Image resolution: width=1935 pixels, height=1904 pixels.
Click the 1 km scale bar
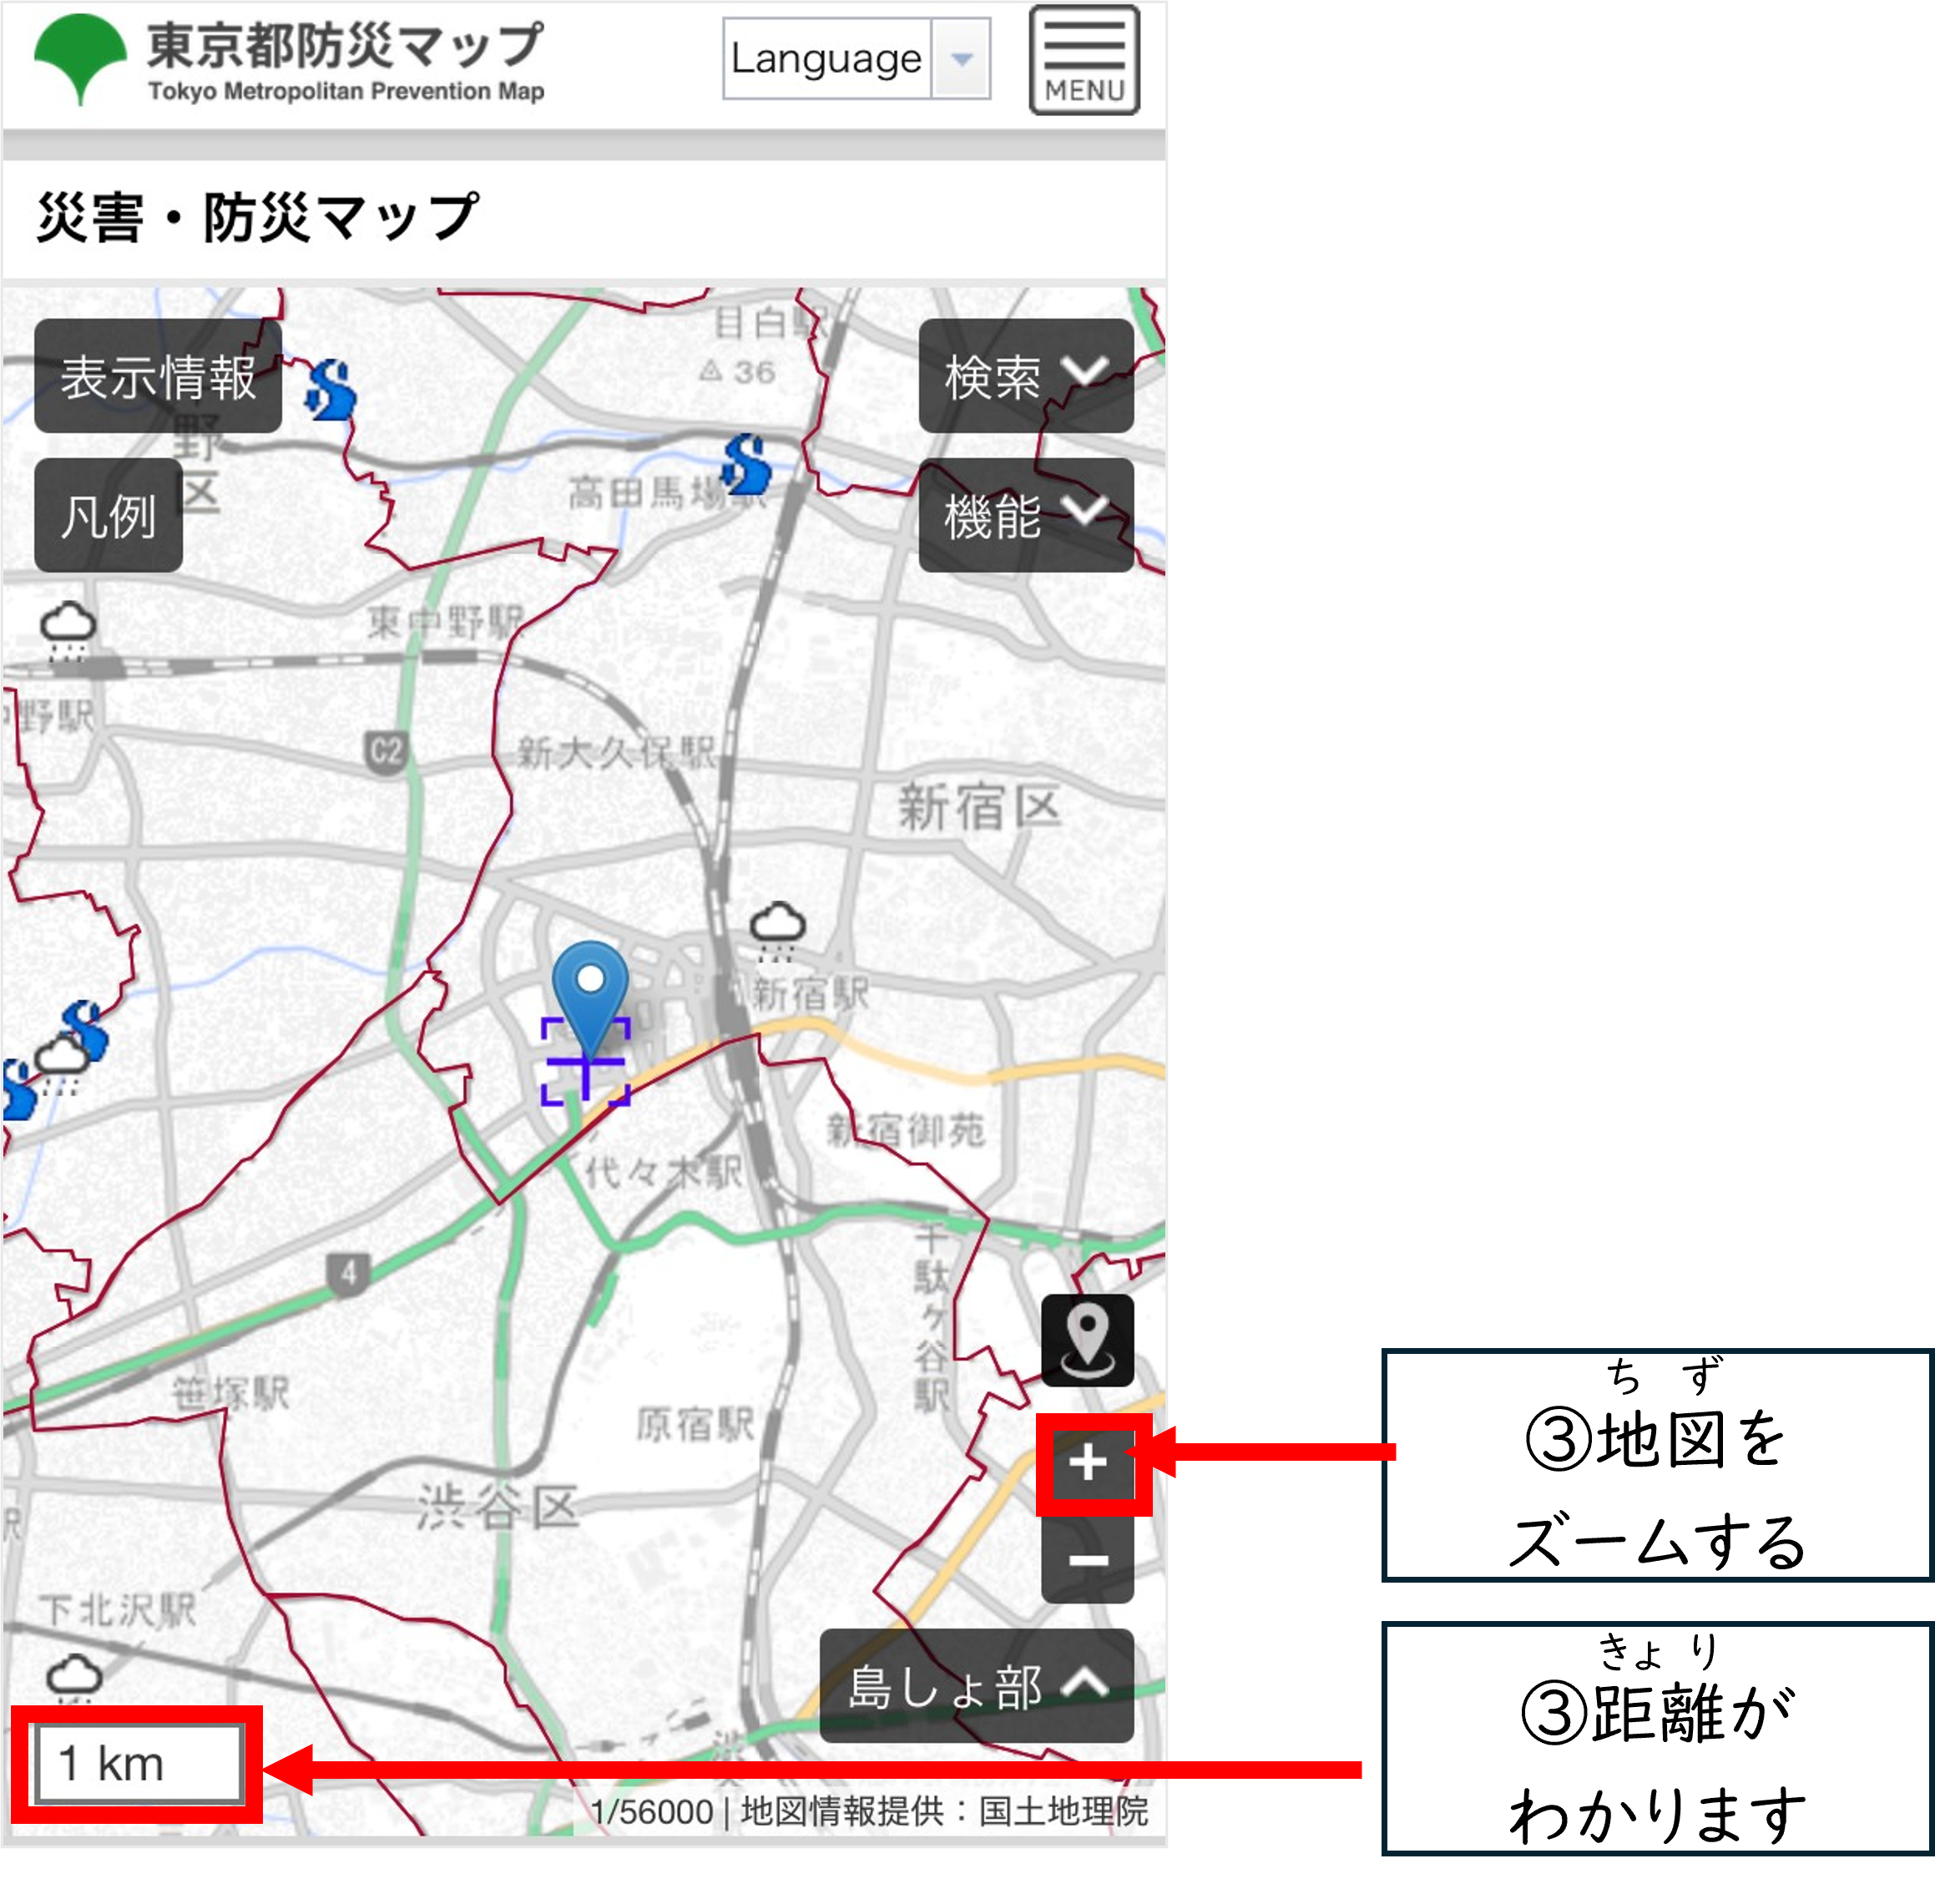(x=138, y=1764)
